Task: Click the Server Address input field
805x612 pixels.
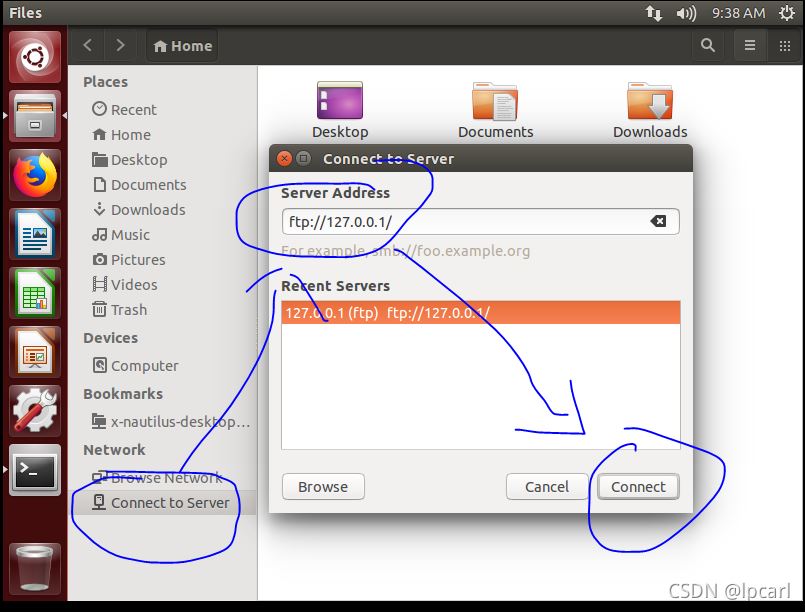Action: pyautogui.click(x=481, y=221)
